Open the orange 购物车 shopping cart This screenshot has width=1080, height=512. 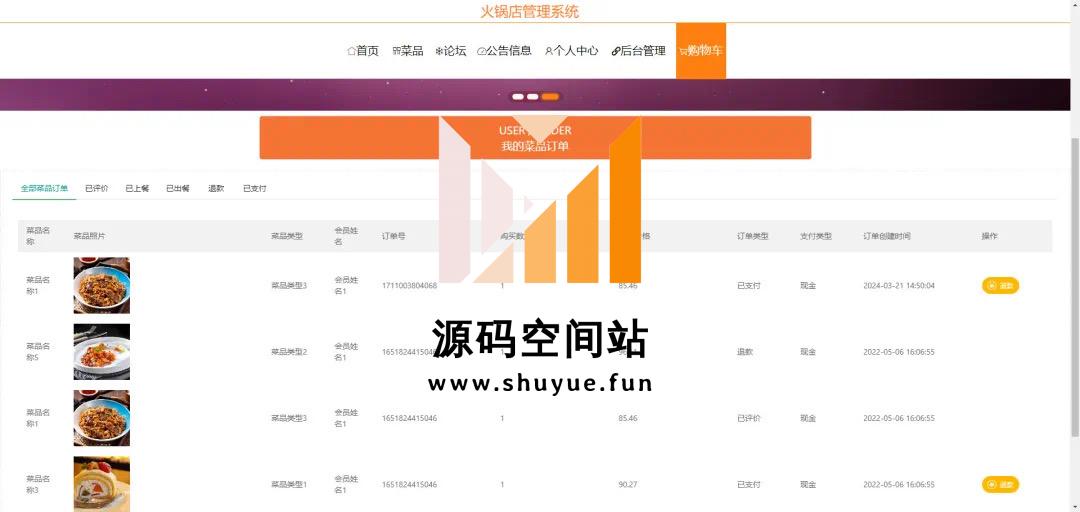700,50
